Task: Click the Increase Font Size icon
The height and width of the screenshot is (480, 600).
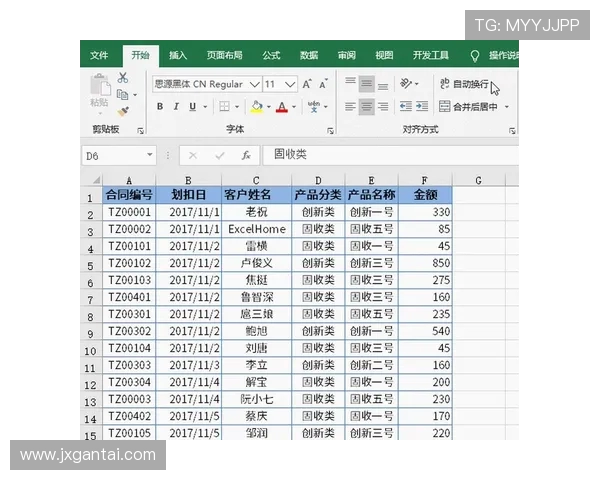Action: point(308,85)
